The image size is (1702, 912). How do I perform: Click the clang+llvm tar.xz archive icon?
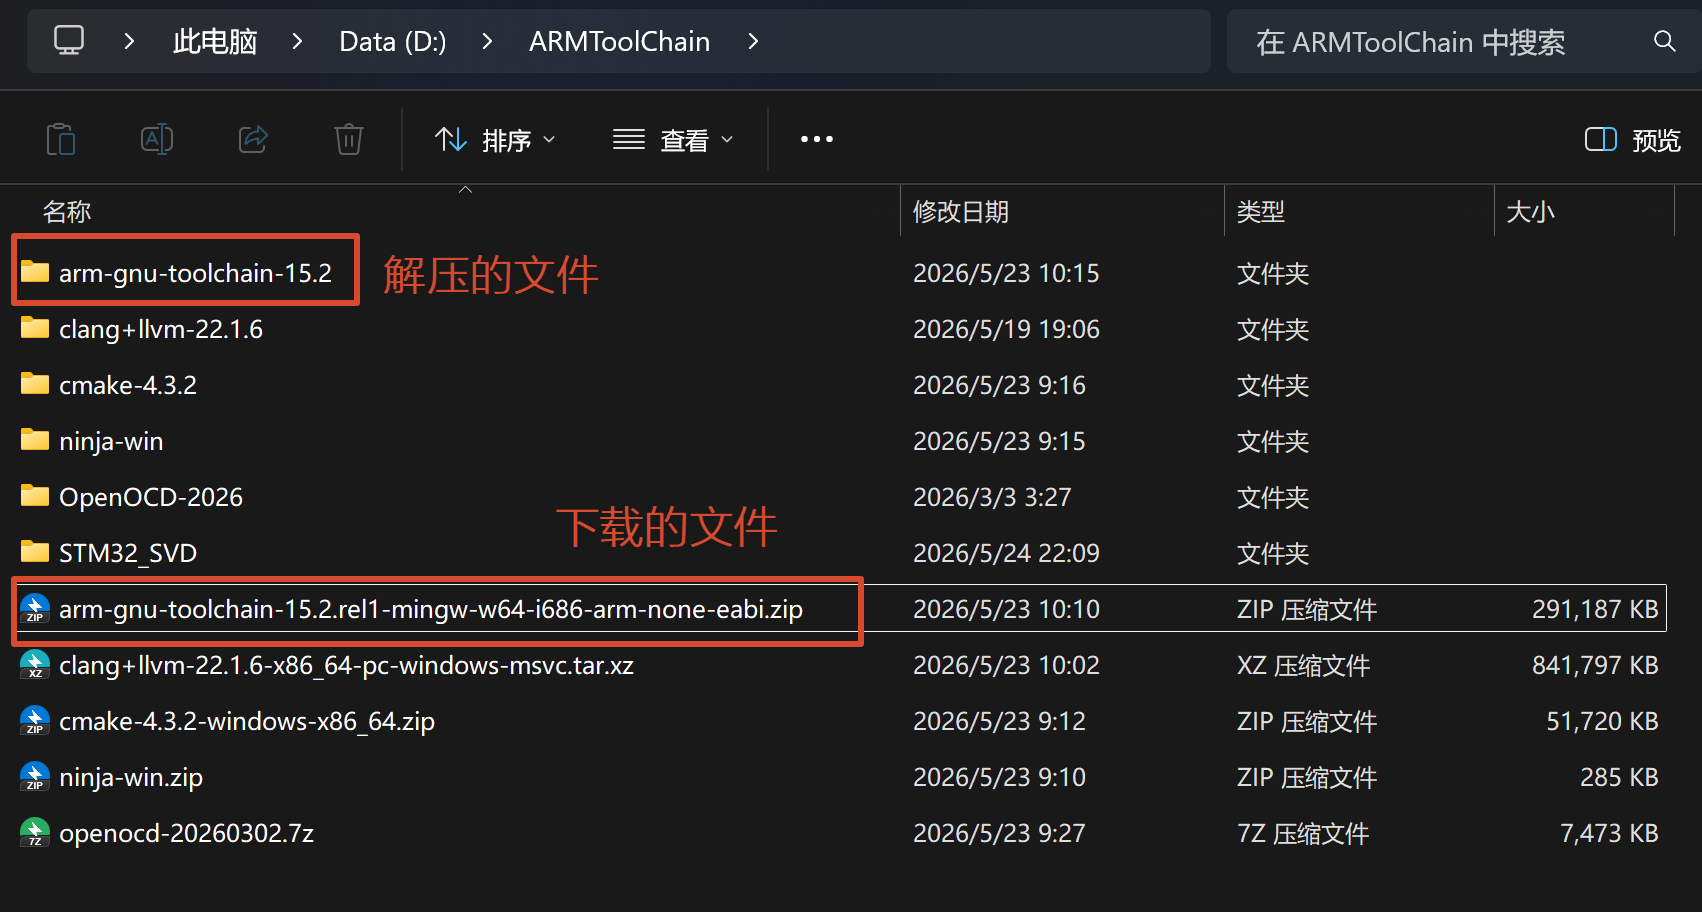(x=35, y=665)
